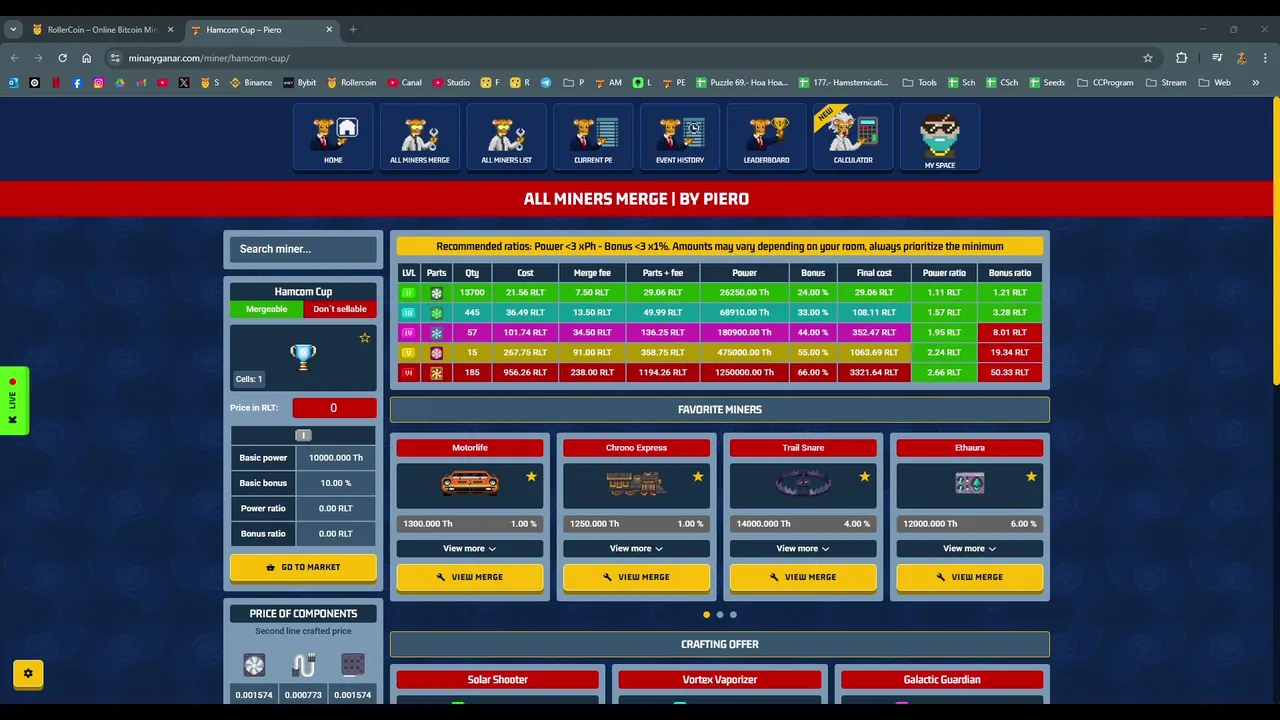This screenshot has width=1280, height=720.
Task: Select the second favorites carousel dot
Action: click(x=720, y=615)
